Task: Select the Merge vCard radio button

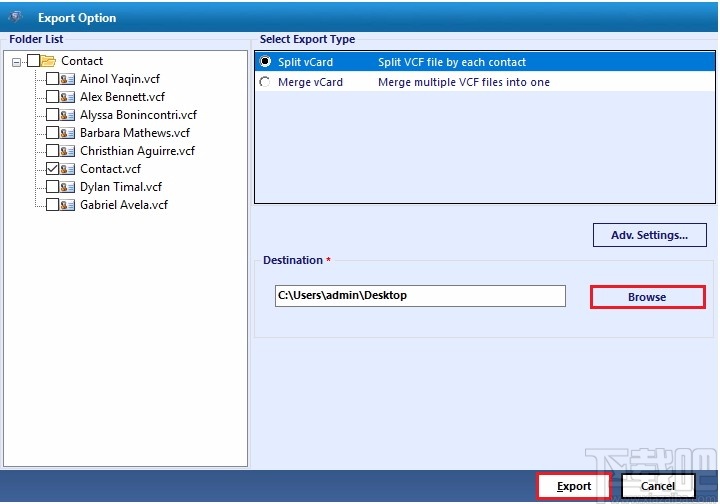Action: [x=265, y=82]
